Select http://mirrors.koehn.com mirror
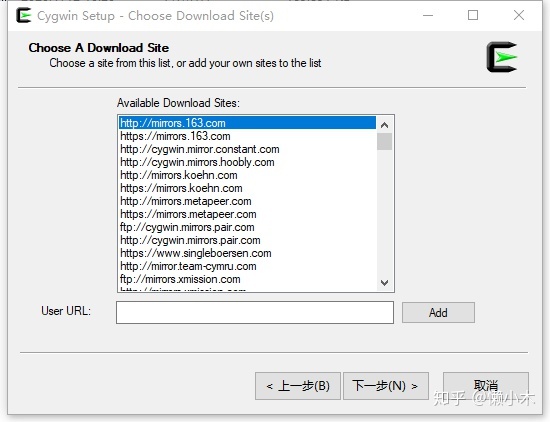This screenshot has height=422, width=550. pos(247,175)
